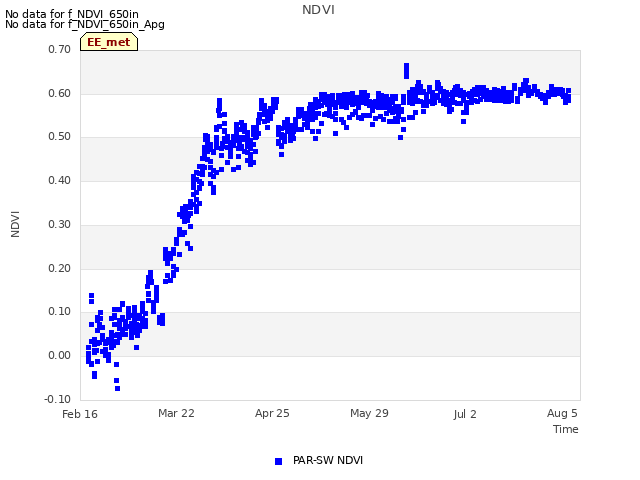Click the EE_met annotation tag
This screenshot has height=480, width=640.
click(109, 42)
